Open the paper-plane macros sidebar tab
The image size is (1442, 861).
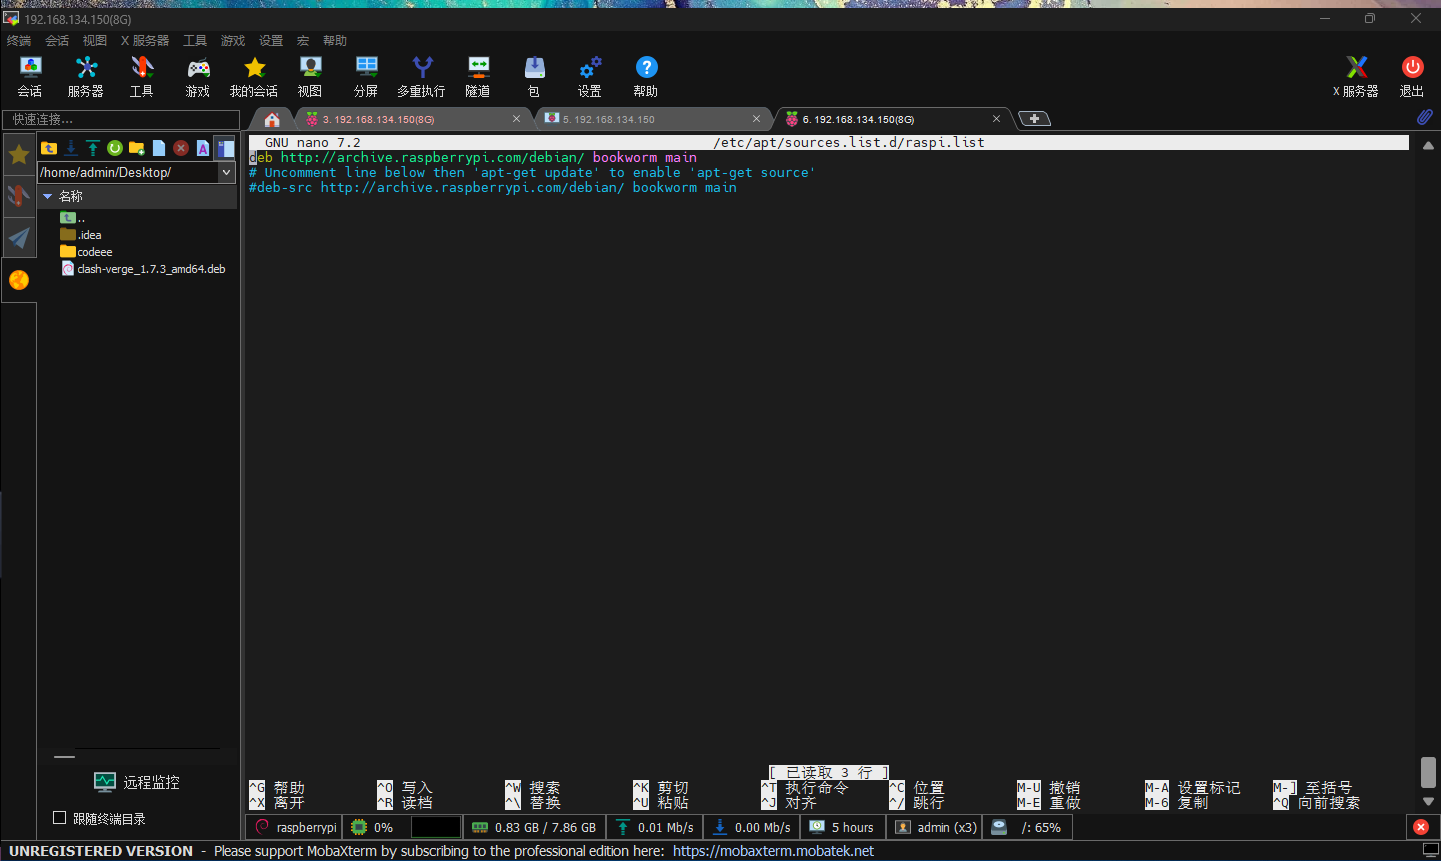(19, 237)
